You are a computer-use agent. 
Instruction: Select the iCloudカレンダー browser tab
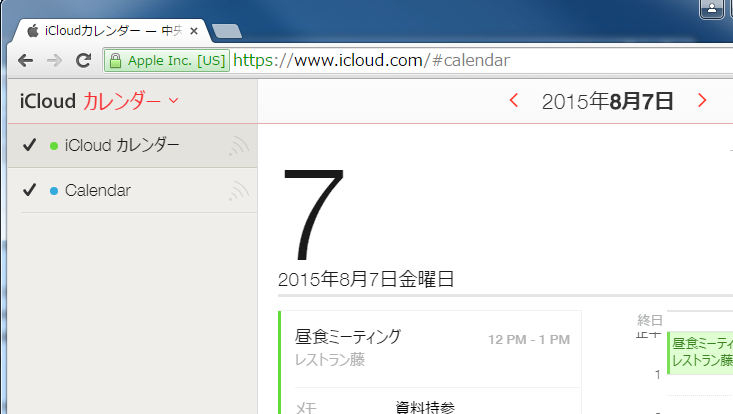tap(110, 31)
